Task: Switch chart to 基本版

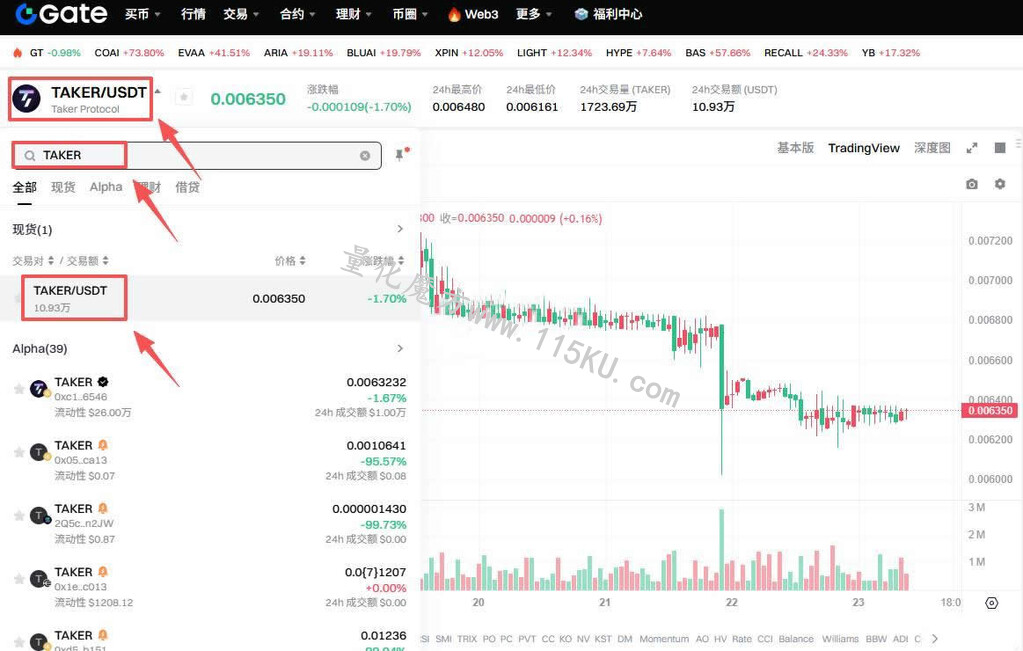Action: 795,148
